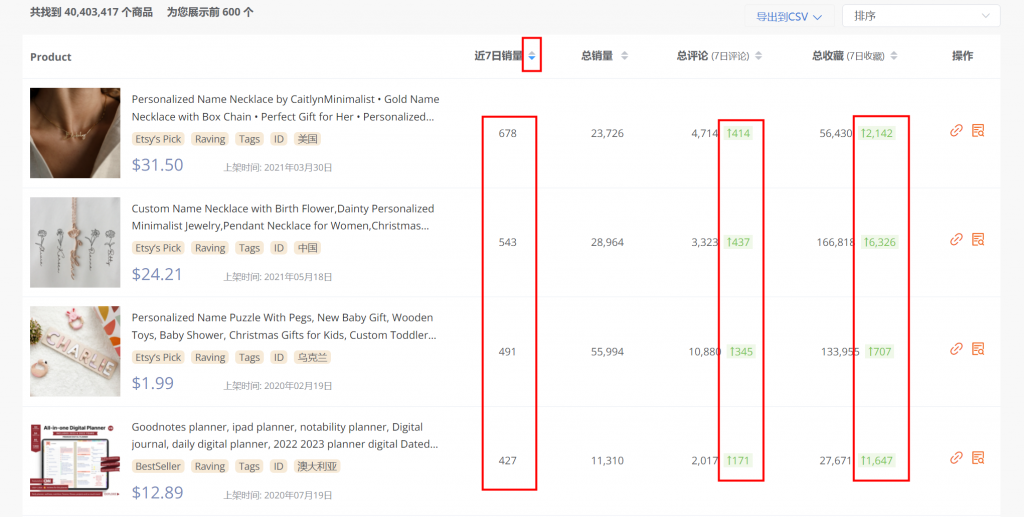Sort table by 总收藏 column

pyautogui.click(x=894, y=57)
